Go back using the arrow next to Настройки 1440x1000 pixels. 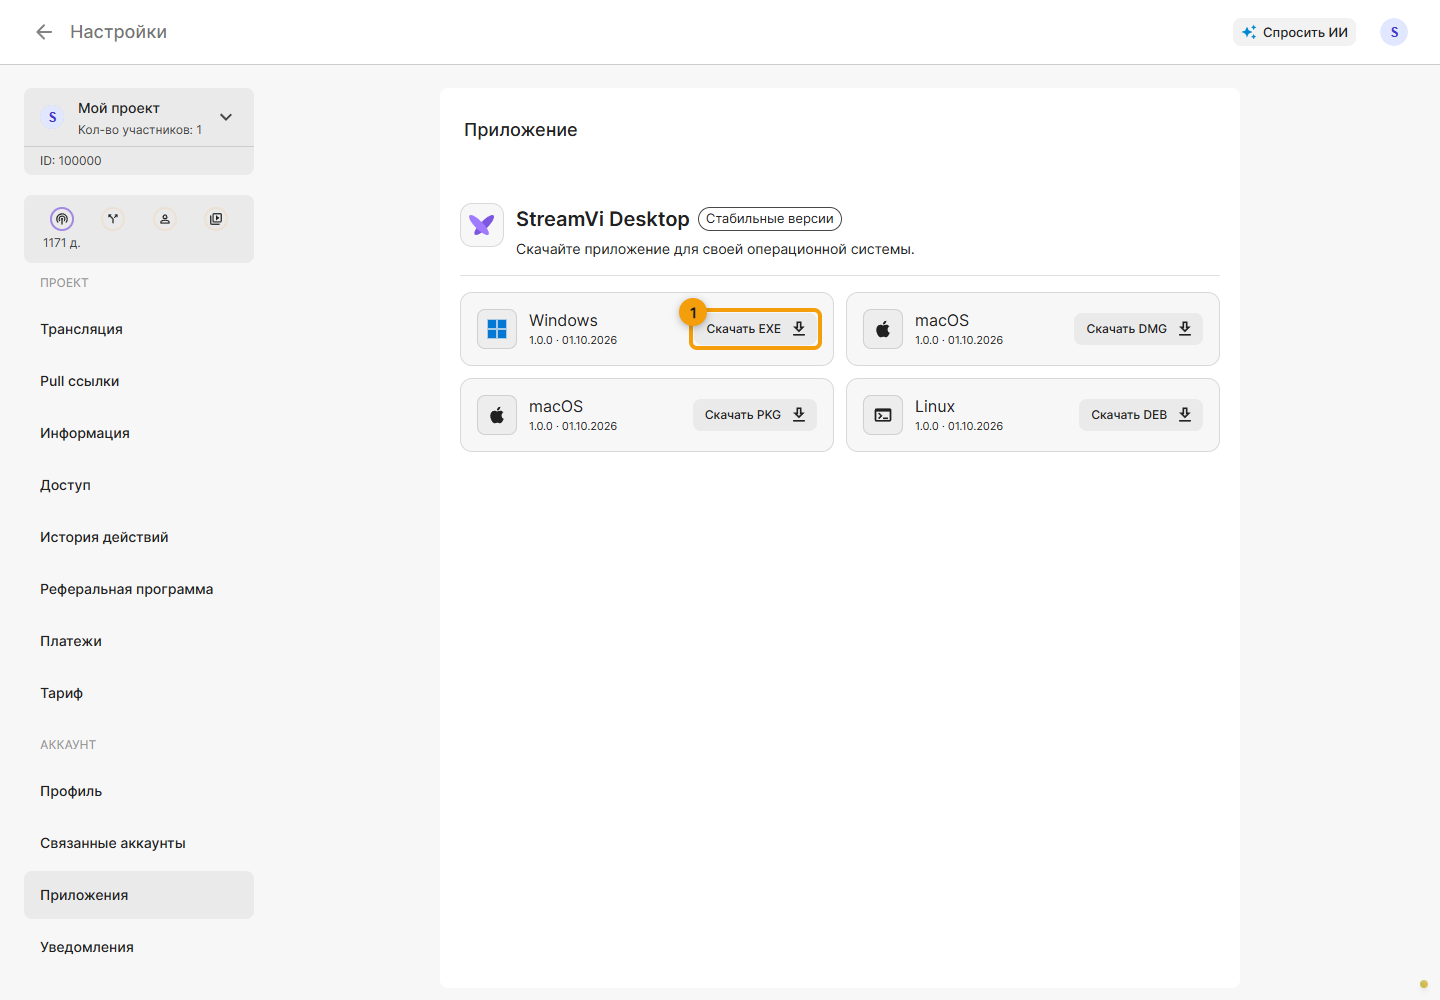point(44,32)
